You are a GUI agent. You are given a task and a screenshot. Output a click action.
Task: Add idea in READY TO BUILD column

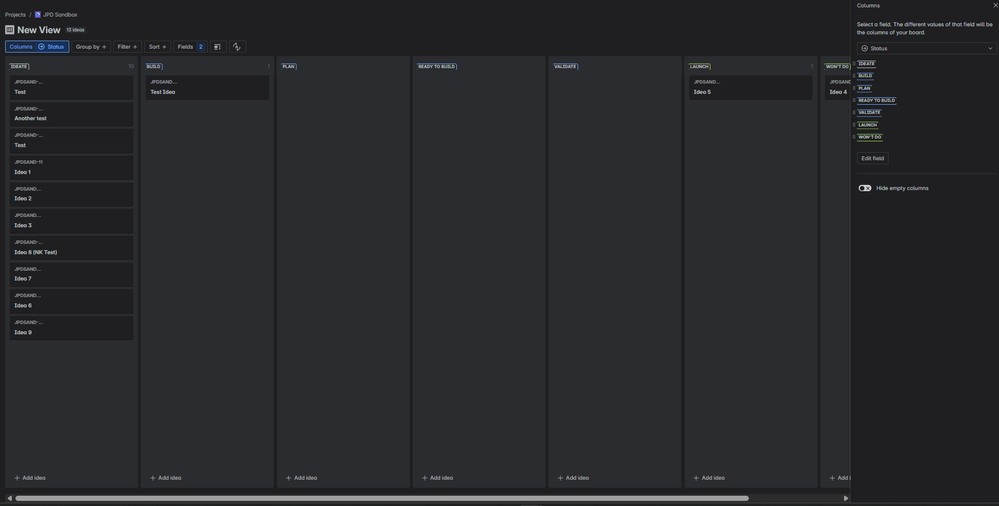pos(438,478)
